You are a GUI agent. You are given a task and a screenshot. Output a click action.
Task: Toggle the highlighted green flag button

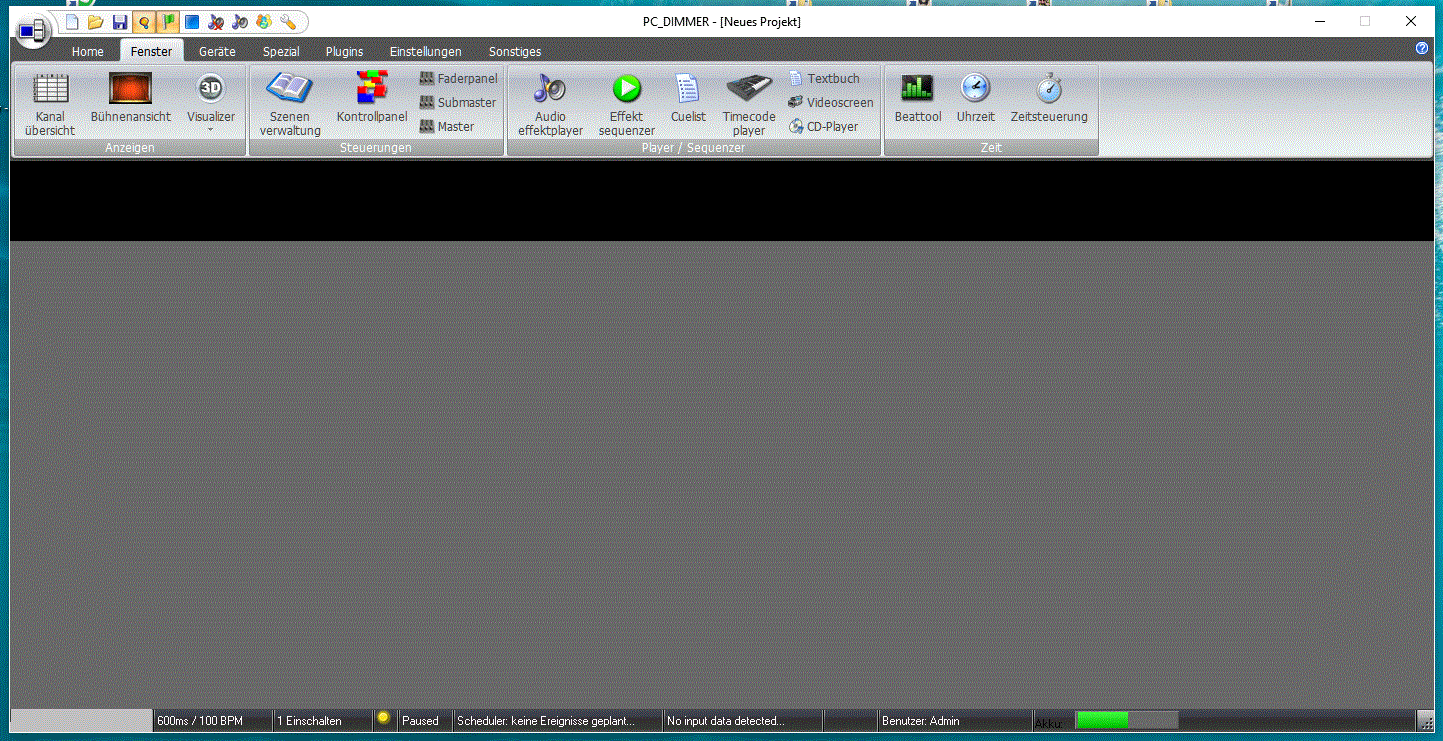[168, 22]
